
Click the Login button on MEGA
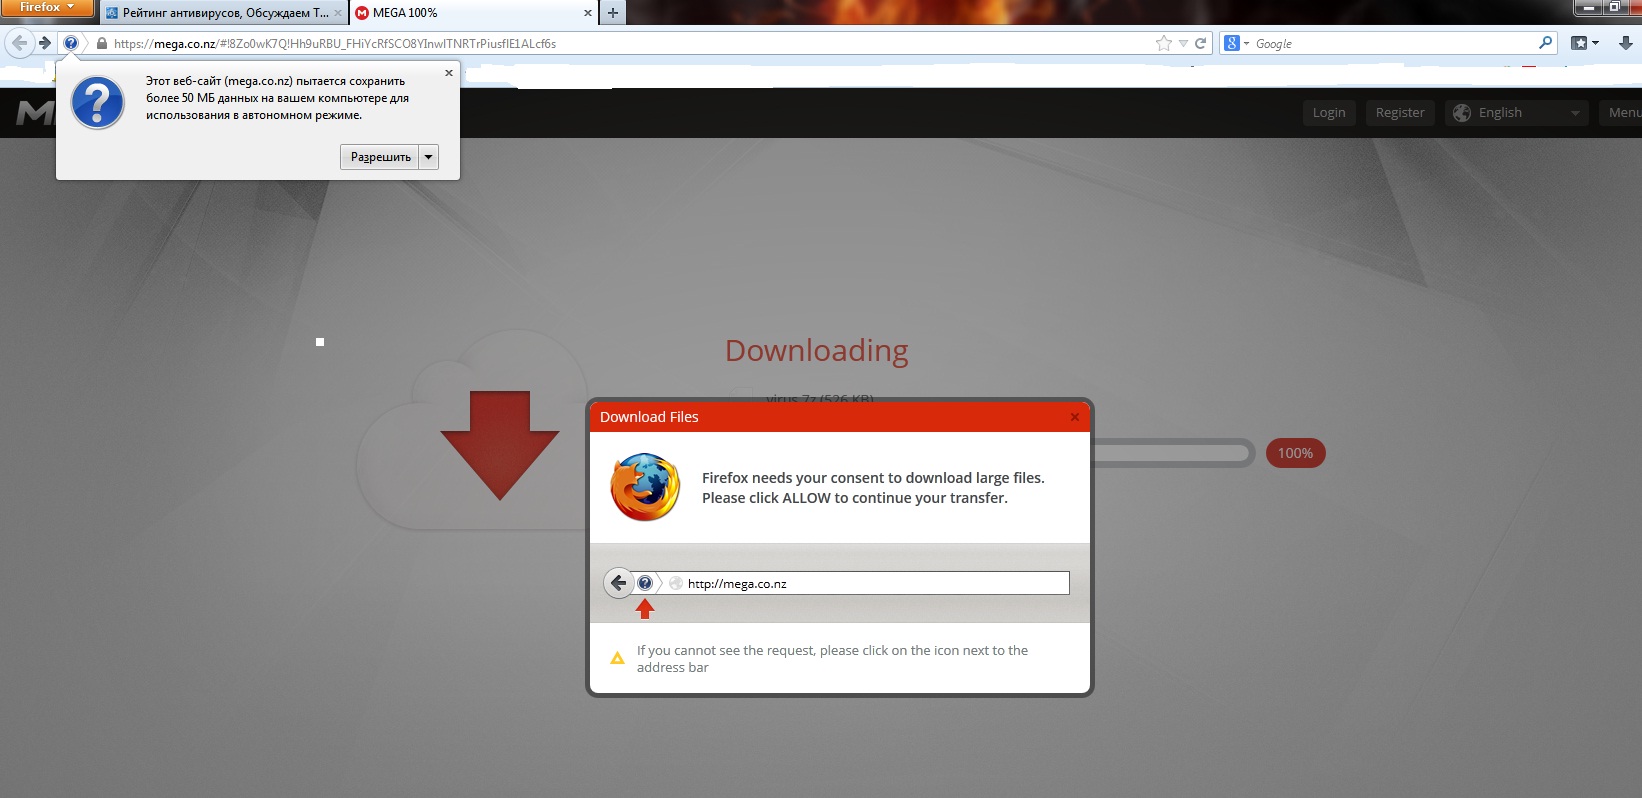pos(1329,113)
